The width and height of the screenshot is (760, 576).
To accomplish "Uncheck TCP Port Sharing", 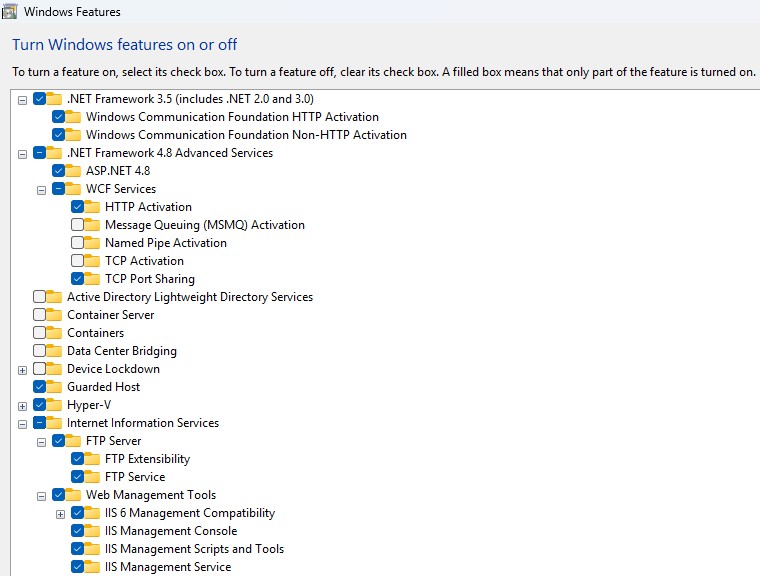I will point(77,278).
